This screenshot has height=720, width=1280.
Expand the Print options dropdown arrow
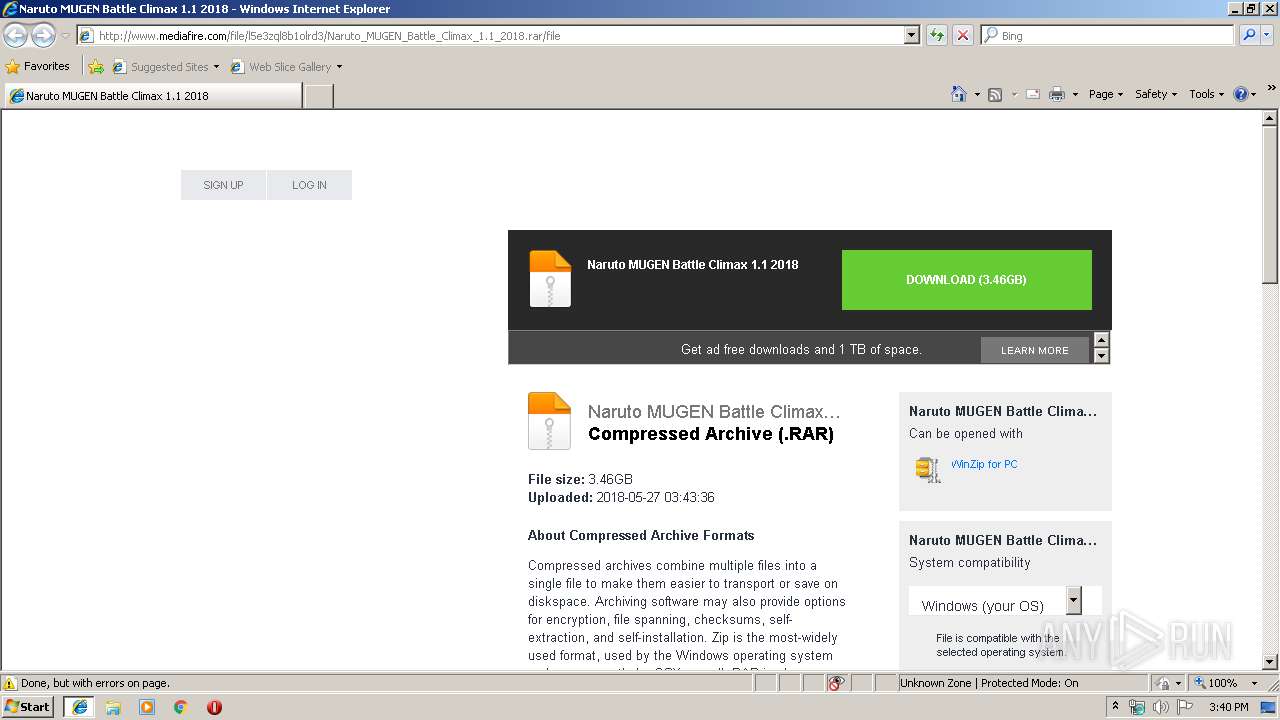pos(1075,94)
